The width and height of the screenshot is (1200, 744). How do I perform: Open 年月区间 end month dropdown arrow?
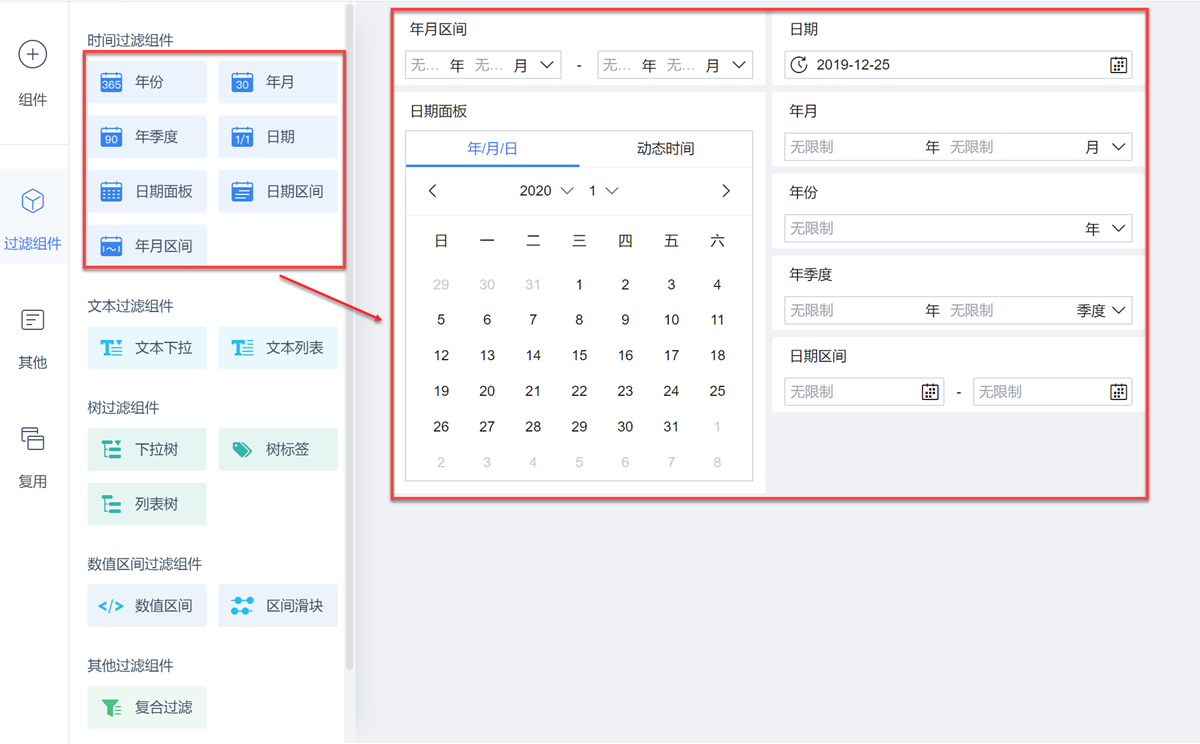739,65
